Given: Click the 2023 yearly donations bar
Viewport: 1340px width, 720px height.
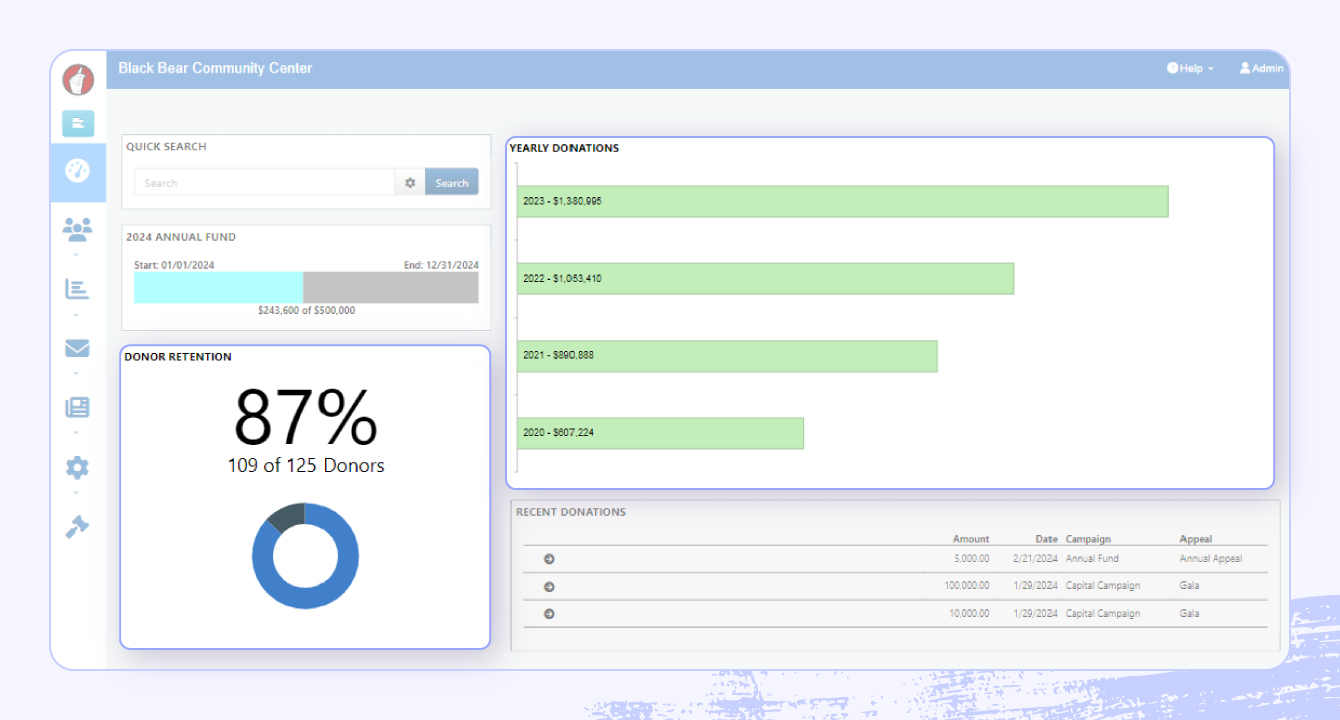Looking at the screenshot, I should click(842, 201).
